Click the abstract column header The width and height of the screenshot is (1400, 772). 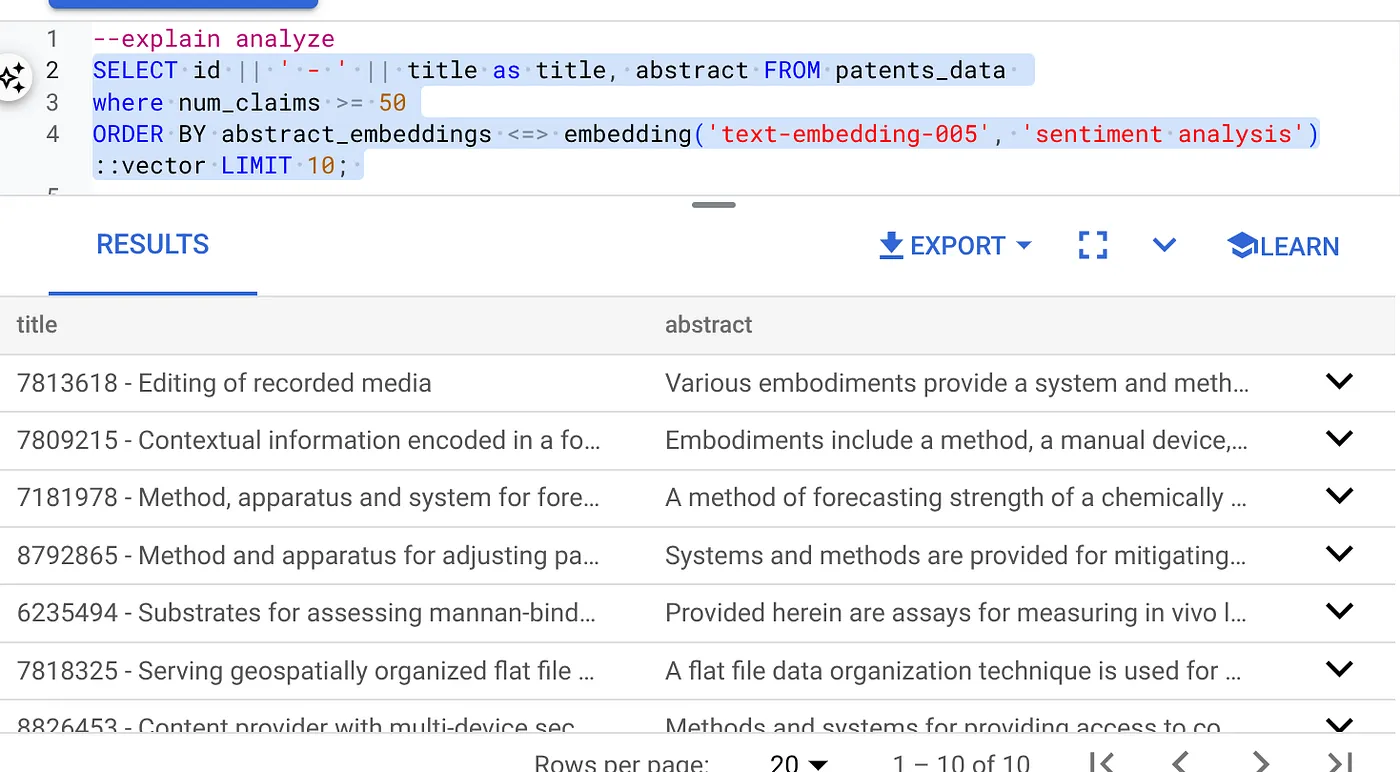pyautogui.click(x=708, y=325)
